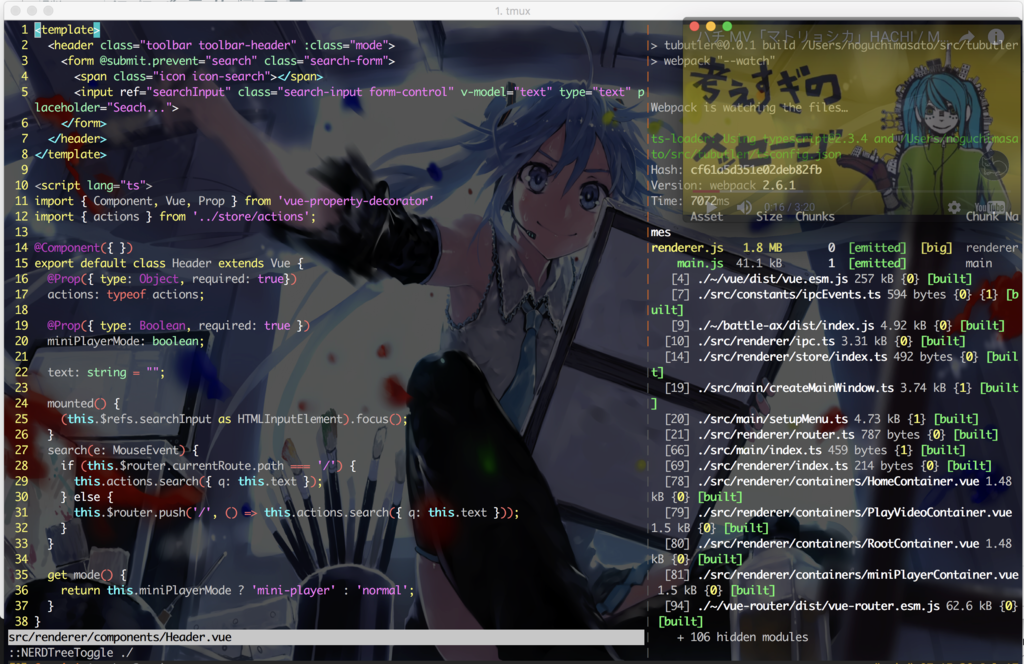
Task: Click the "webpack 2.6.1" version text
Action: (752, 185)
